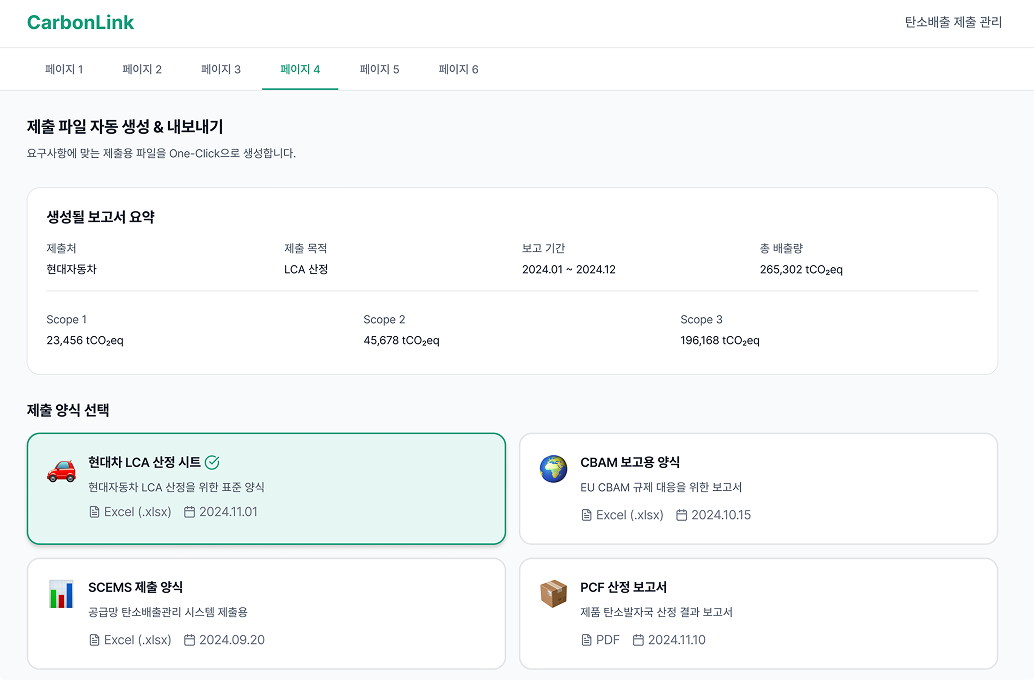Select the PCF 산정 보고서 format
Screen dimensions: 1035x680
tap(758, 616)
